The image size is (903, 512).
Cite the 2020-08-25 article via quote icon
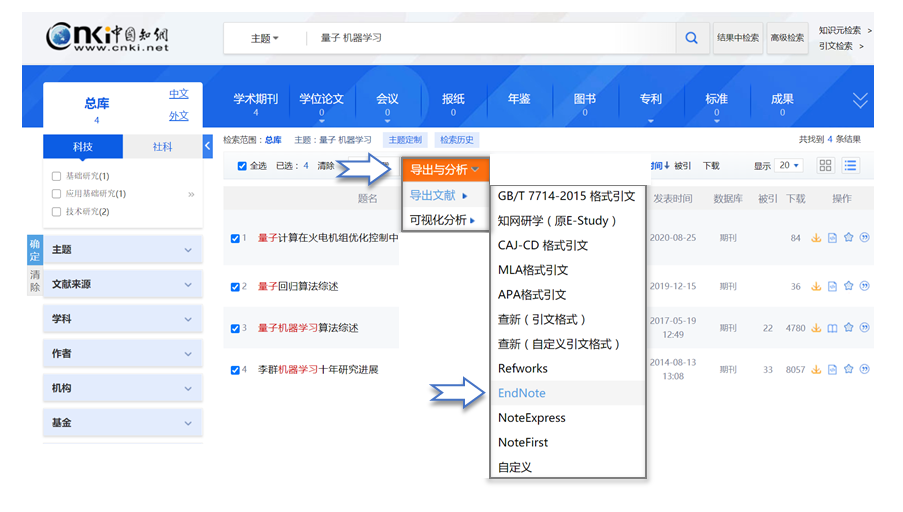(x=864, y=237)
